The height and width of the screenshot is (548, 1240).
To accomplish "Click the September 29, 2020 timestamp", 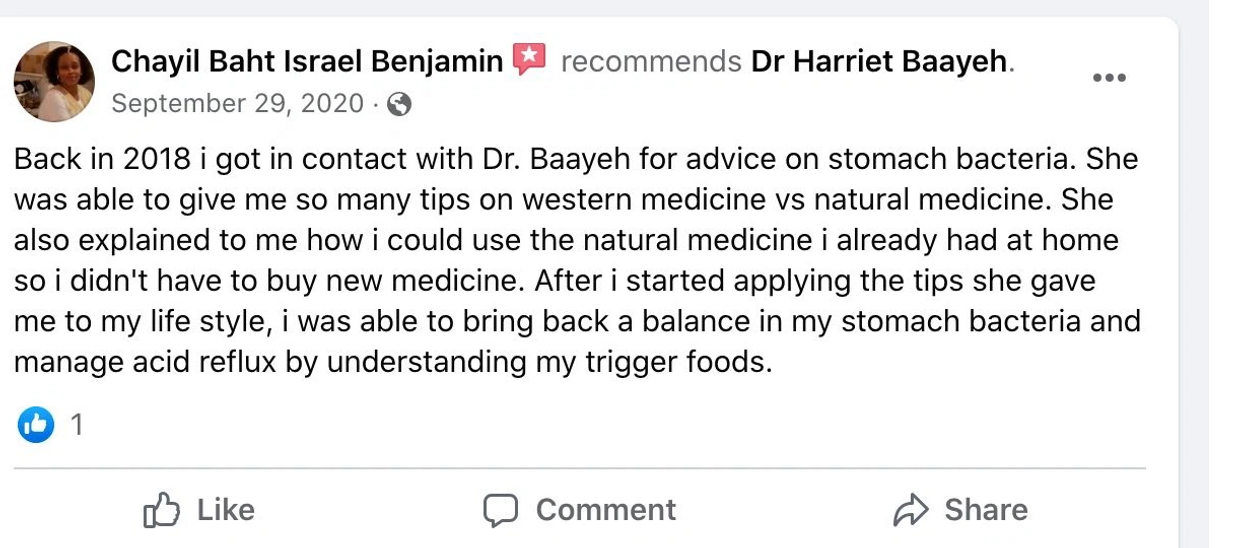I will coord(237,104).
